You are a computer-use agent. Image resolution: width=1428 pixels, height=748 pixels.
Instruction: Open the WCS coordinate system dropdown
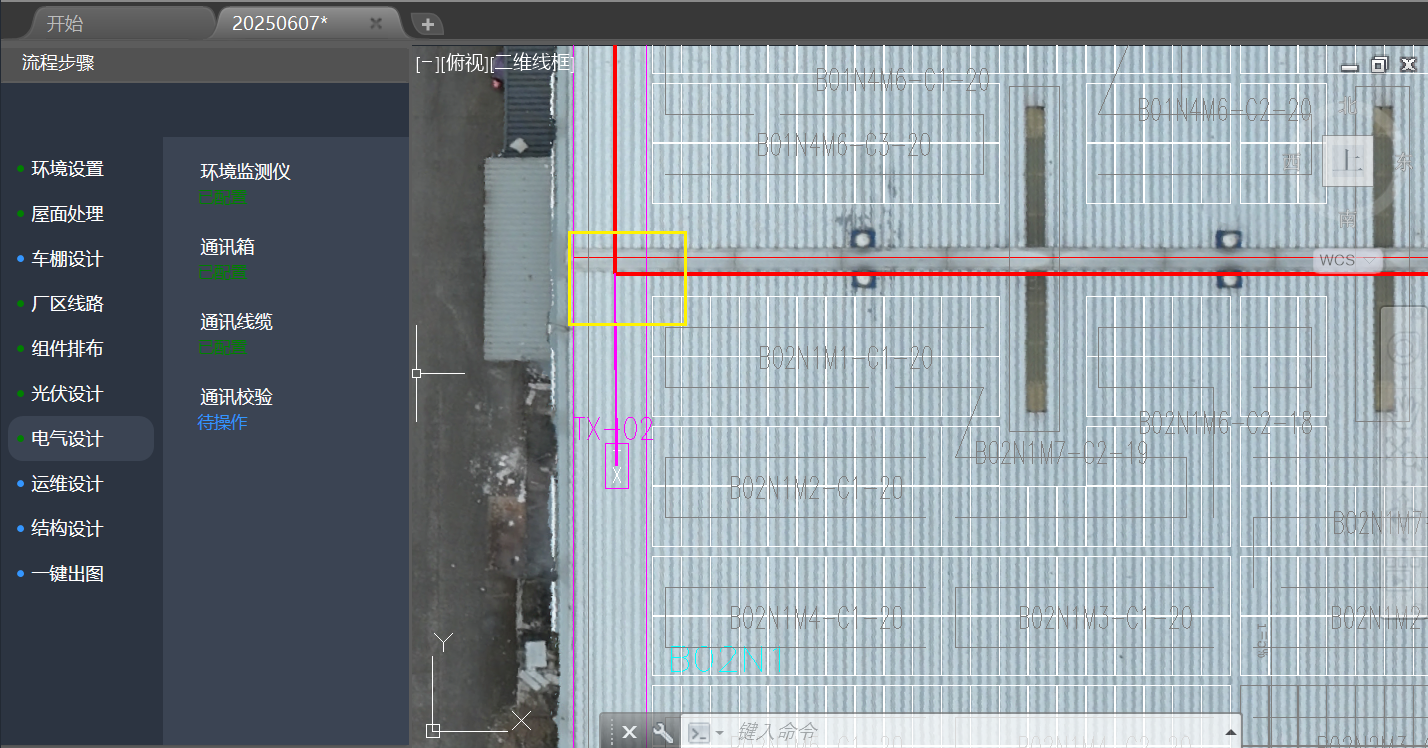[x=1347, y=260]
